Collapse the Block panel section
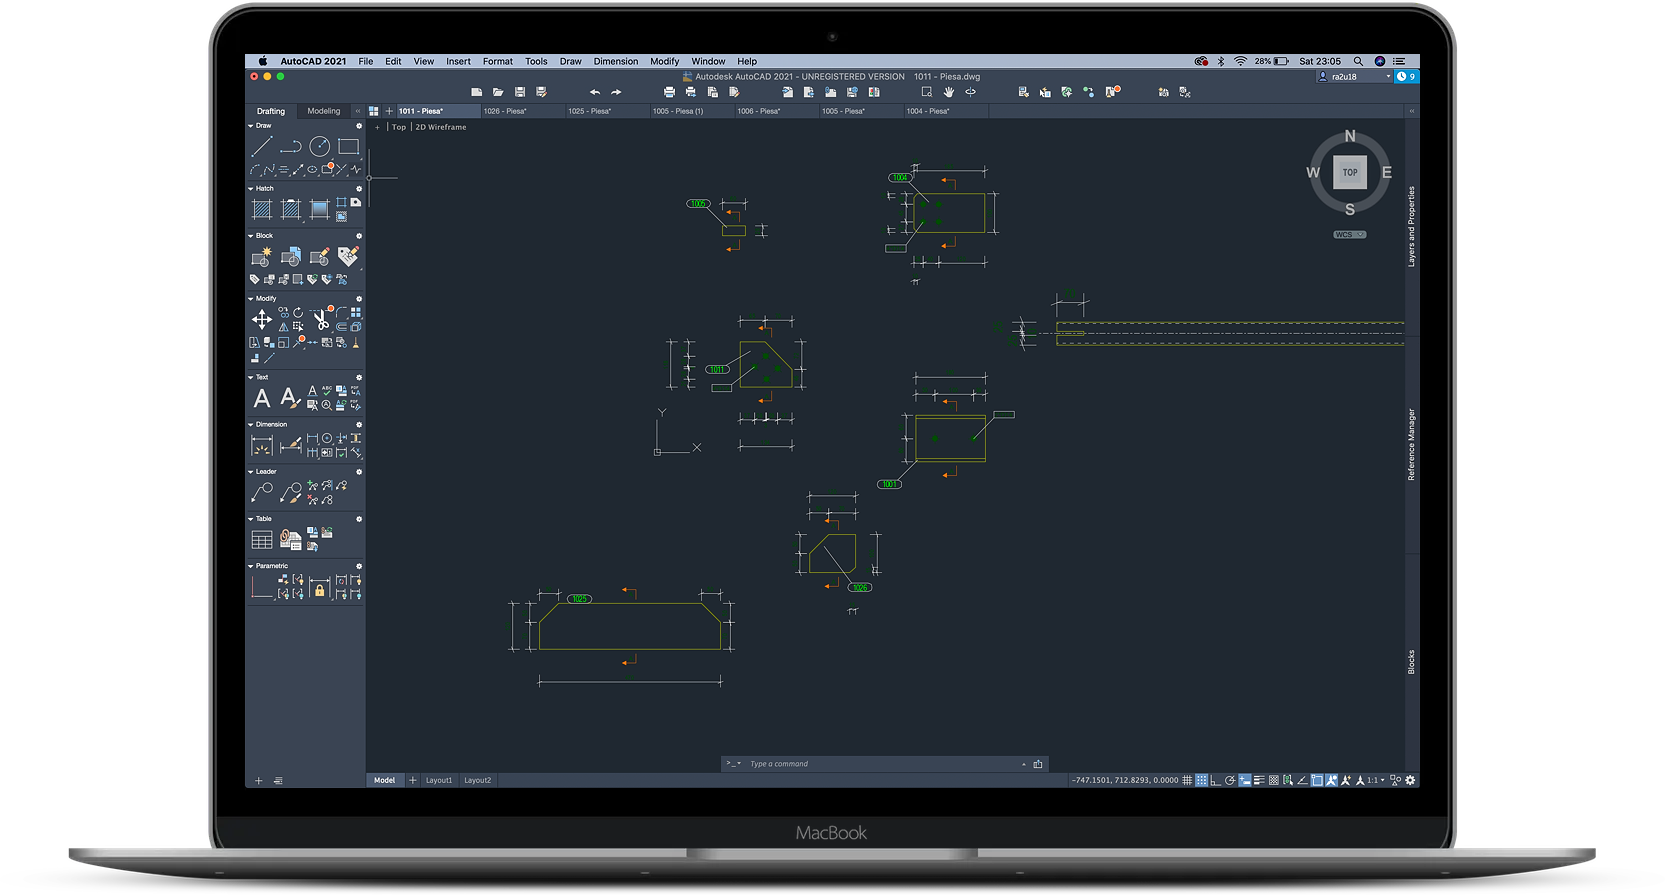 [x=251, y=236]
